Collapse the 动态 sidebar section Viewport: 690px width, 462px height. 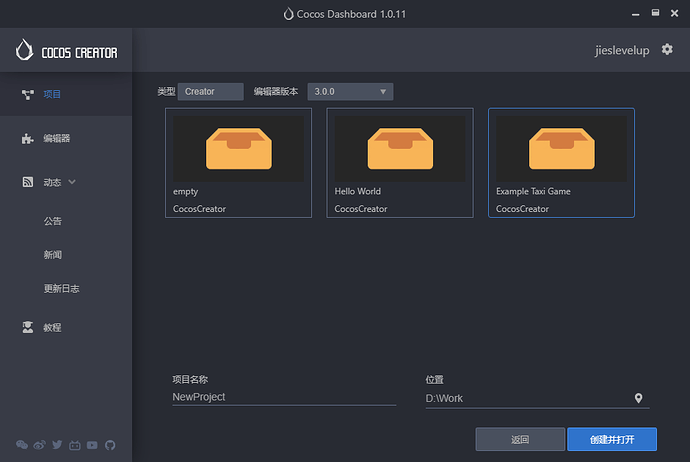click(72, 182)
